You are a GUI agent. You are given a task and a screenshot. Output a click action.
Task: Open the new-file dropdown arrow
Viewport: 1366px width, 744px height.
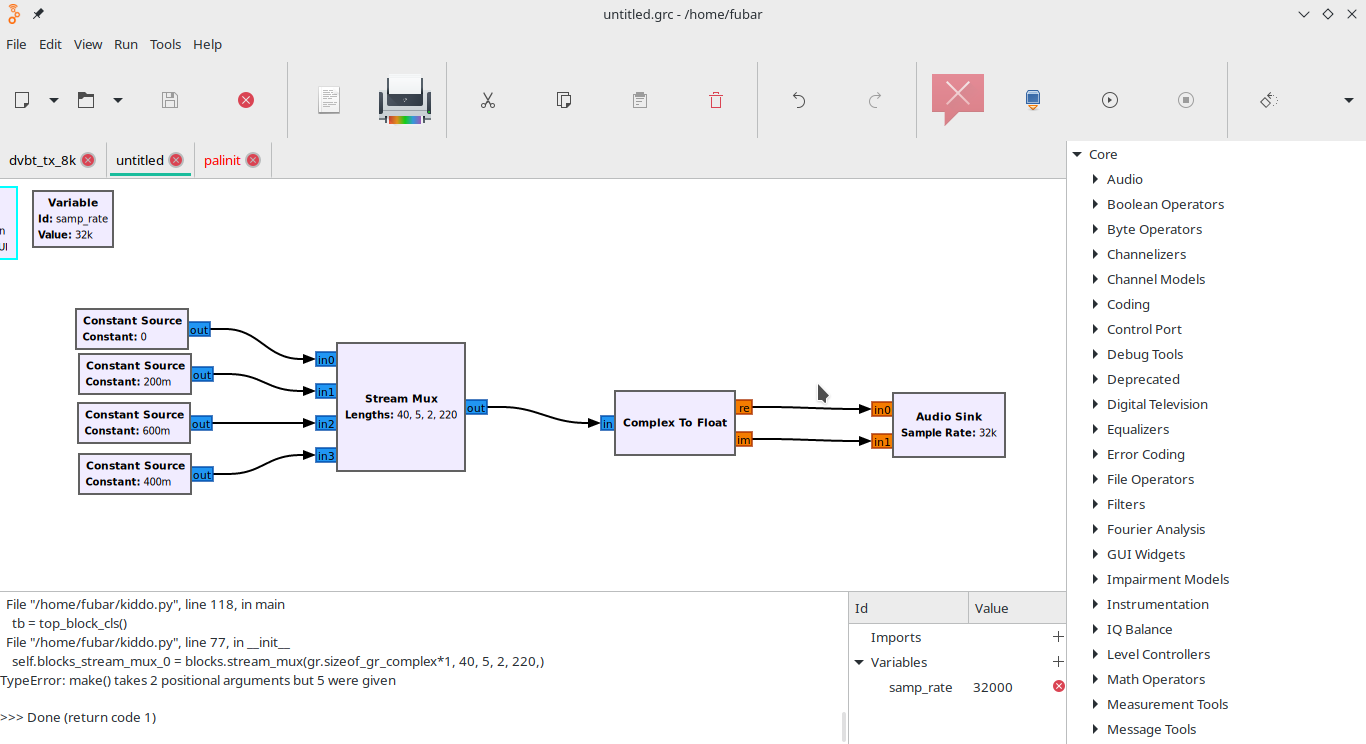(x=53, y=100)
